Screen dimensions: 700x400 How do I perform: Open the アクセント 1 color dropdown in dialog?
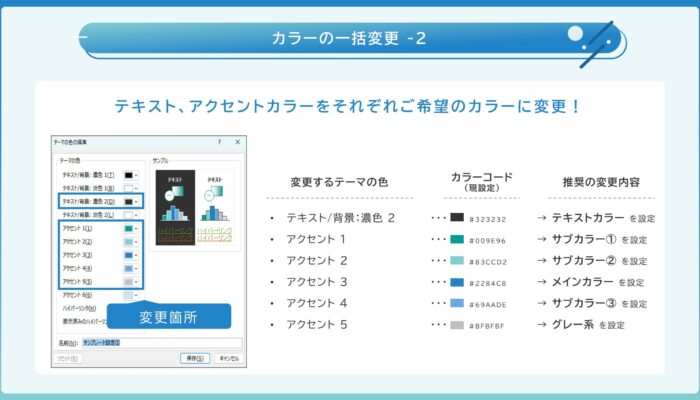131,229
